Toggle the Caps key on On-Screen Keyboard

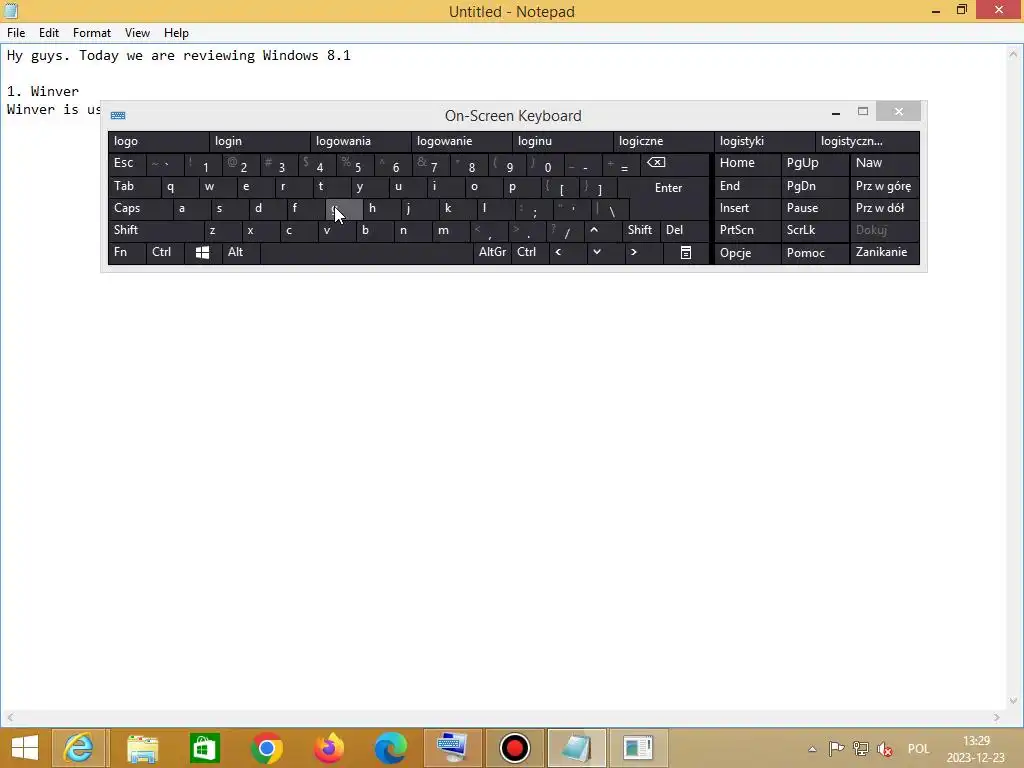tap(140, 208)
